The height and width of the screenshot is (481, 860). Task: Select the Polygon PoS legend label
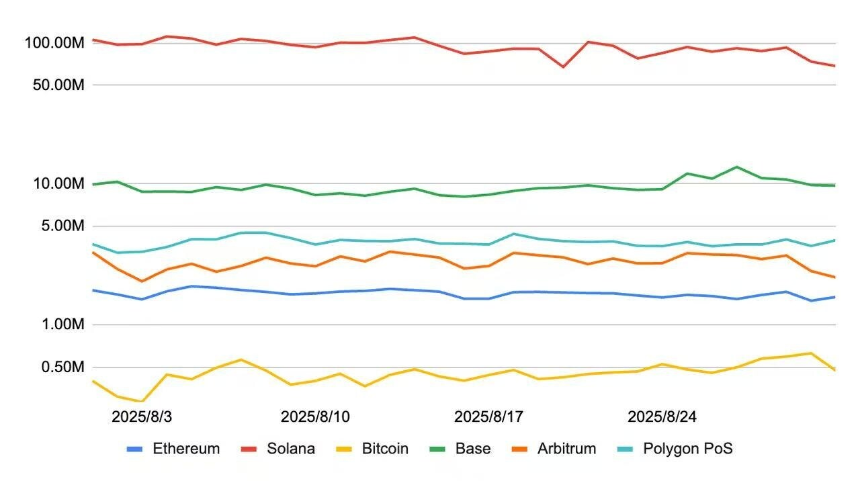tap(688, 449)
